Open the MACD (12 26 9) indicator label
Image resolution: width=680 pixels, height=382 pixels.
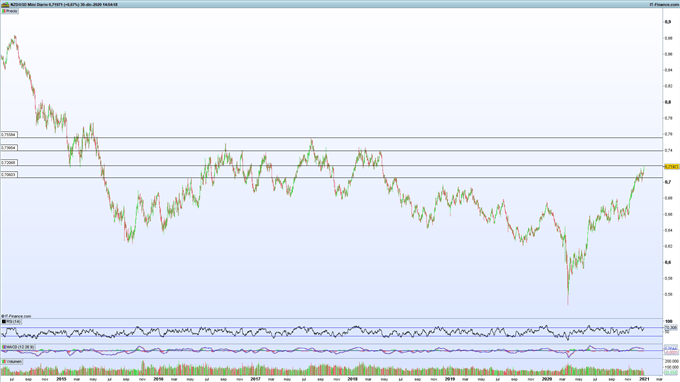[18, 347]
